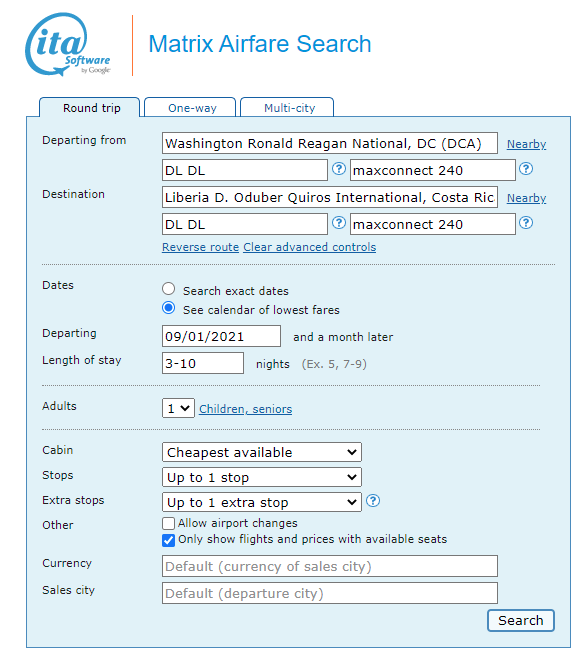587x659 pixels.
Task: Switch to the Multi-city tab
Action: 287,108
